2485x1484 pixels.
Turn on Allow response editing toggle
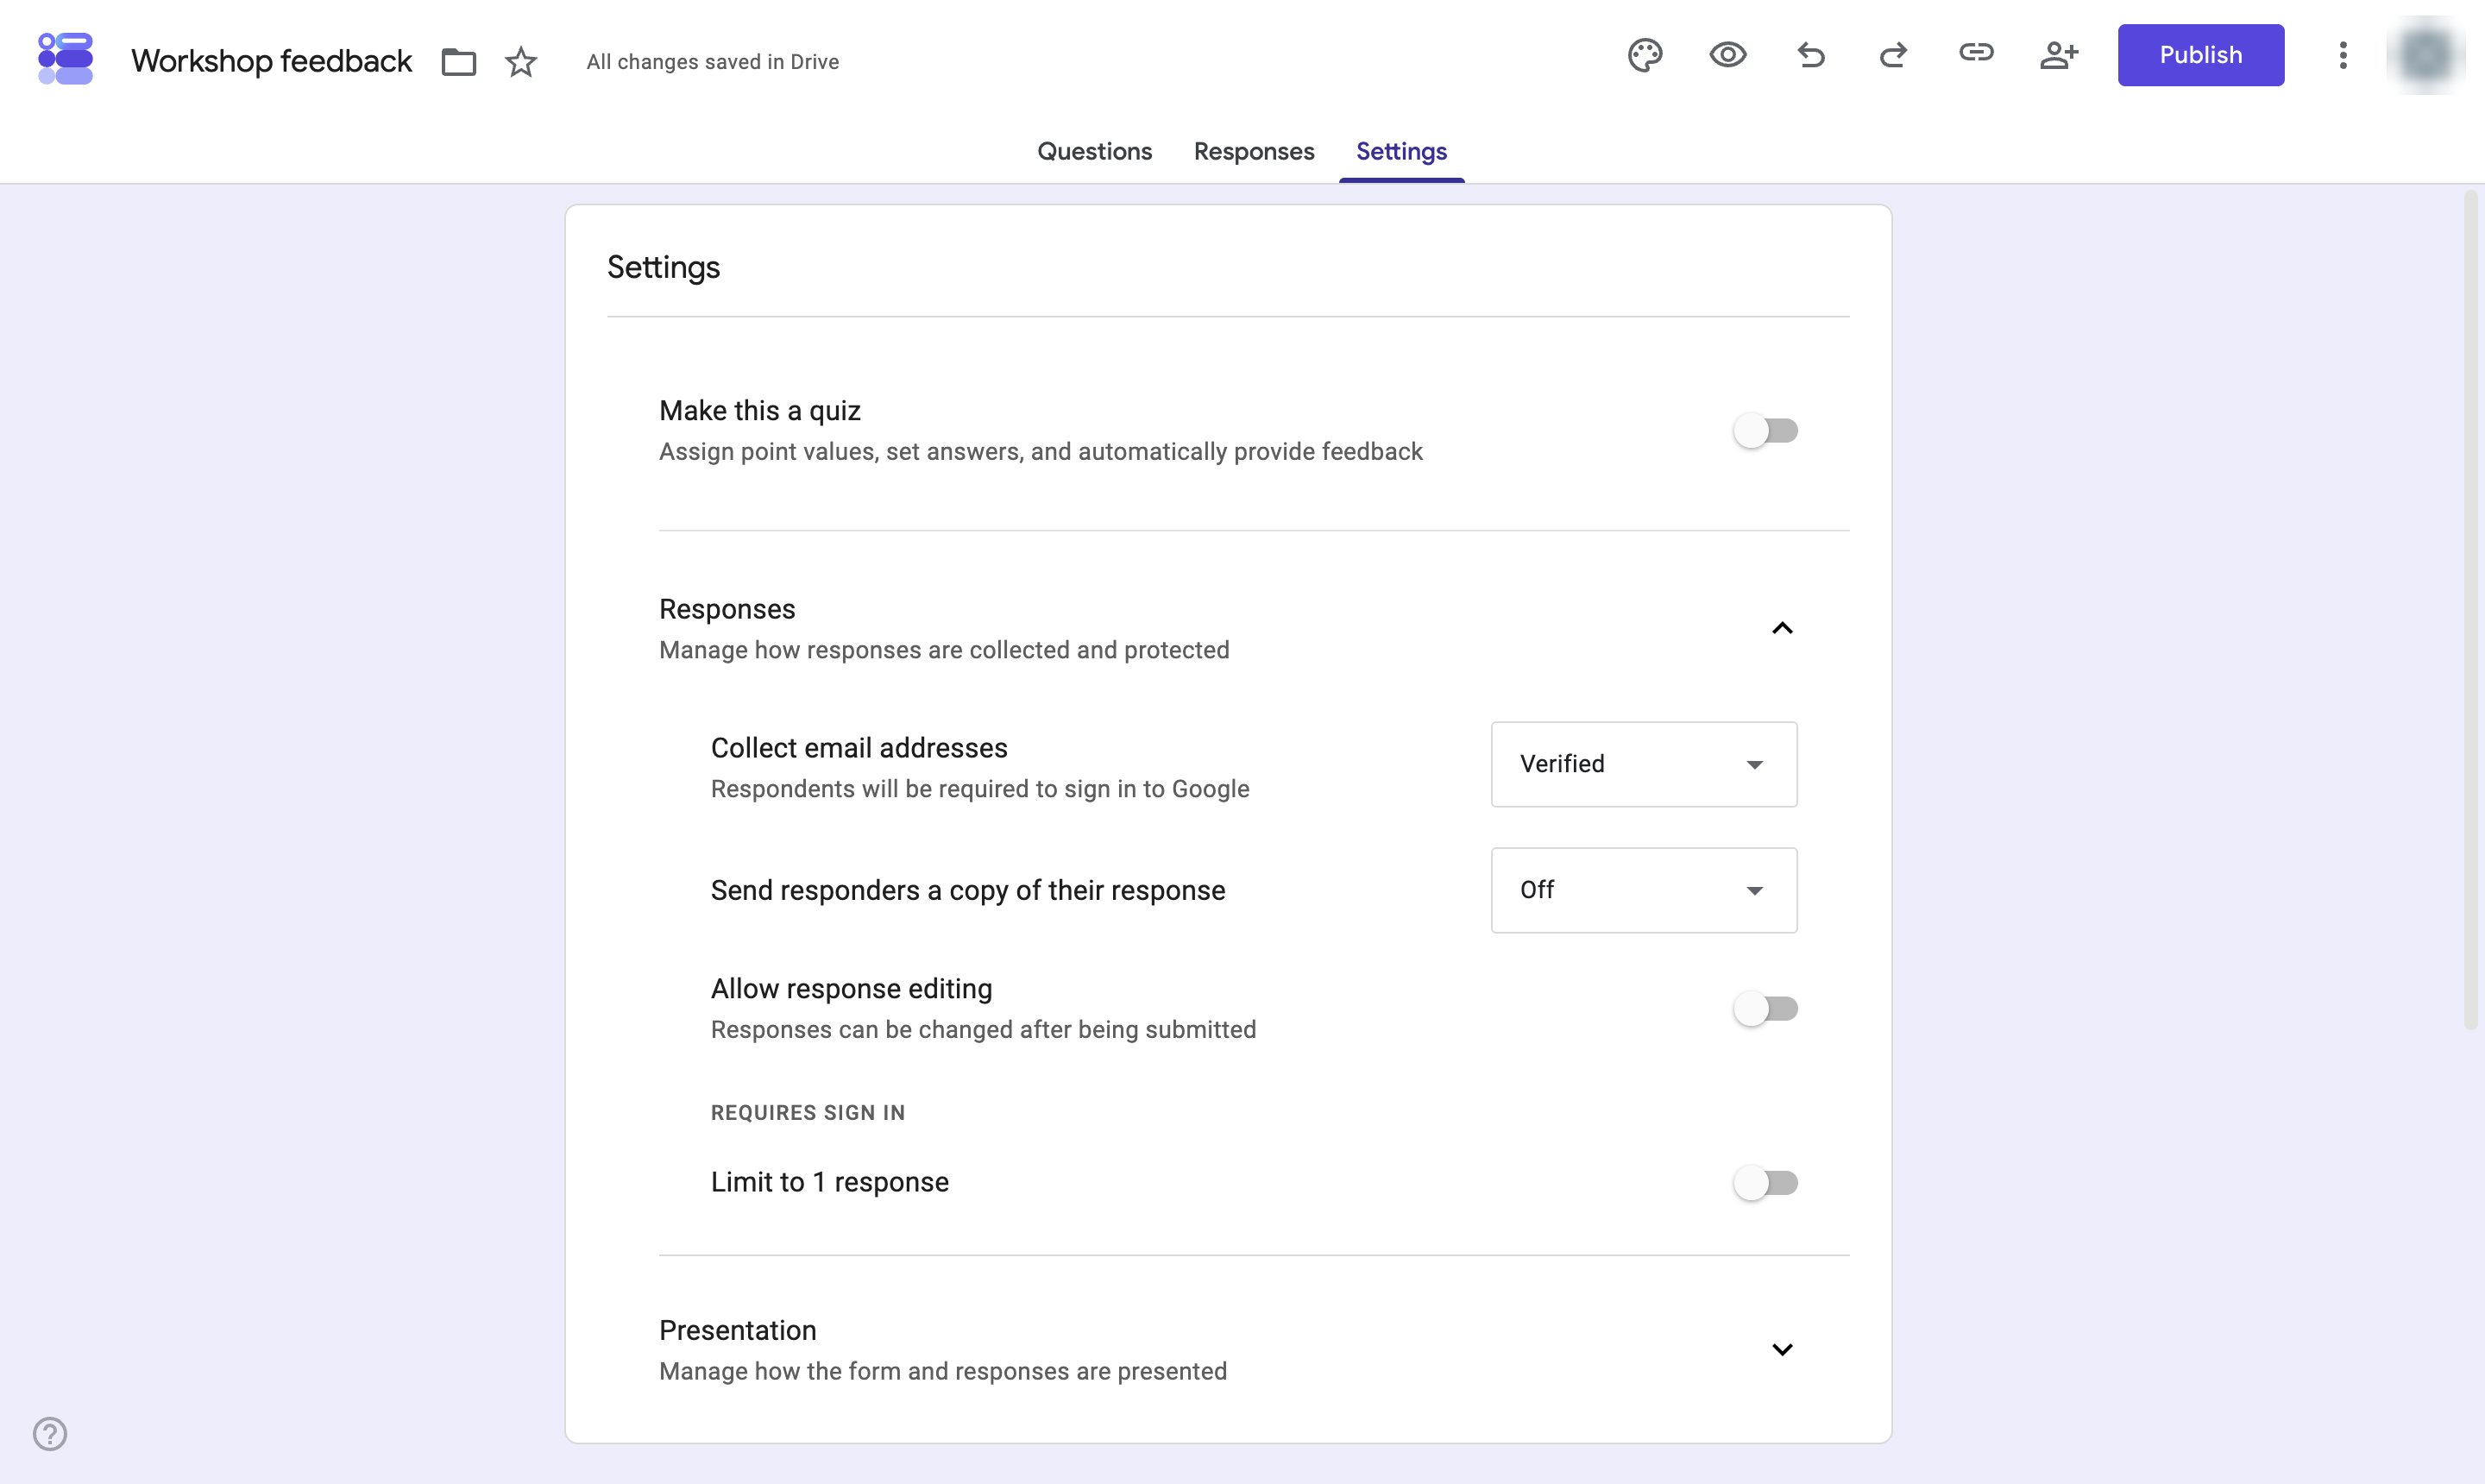click(1766, 1009)
